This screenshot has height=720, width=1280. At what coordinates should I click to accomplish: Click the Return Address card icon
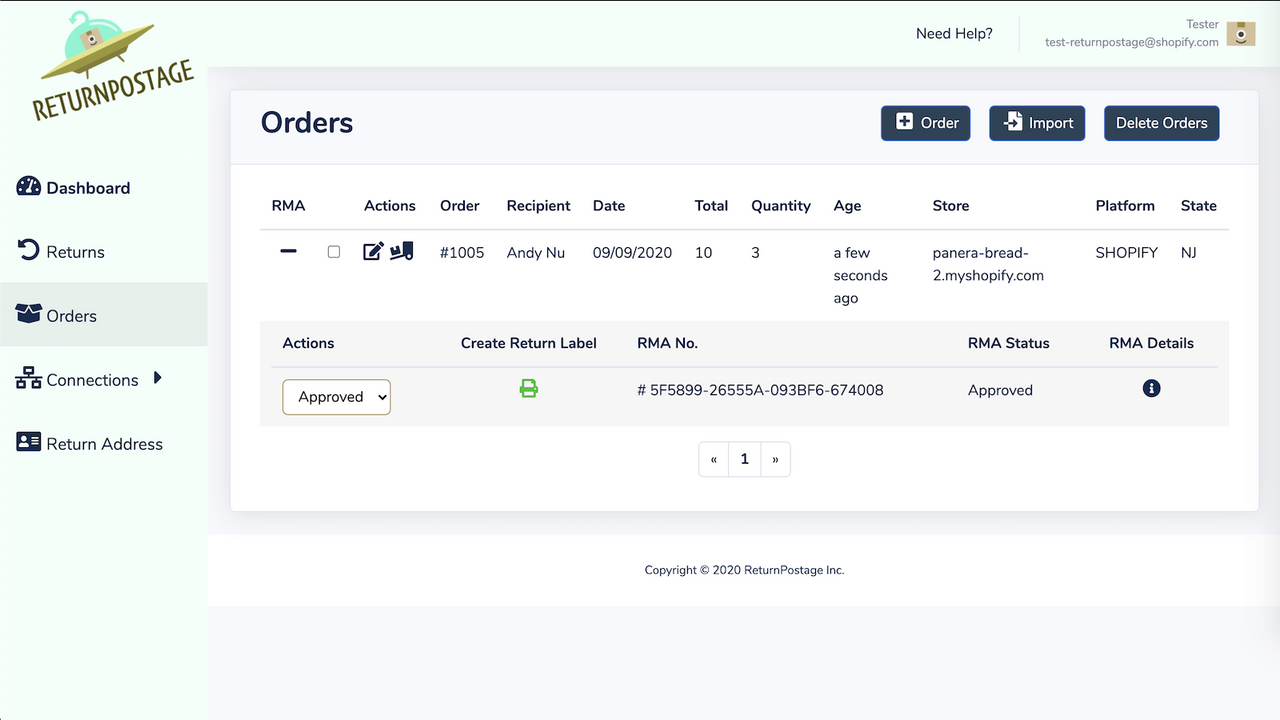pos(29,442)
